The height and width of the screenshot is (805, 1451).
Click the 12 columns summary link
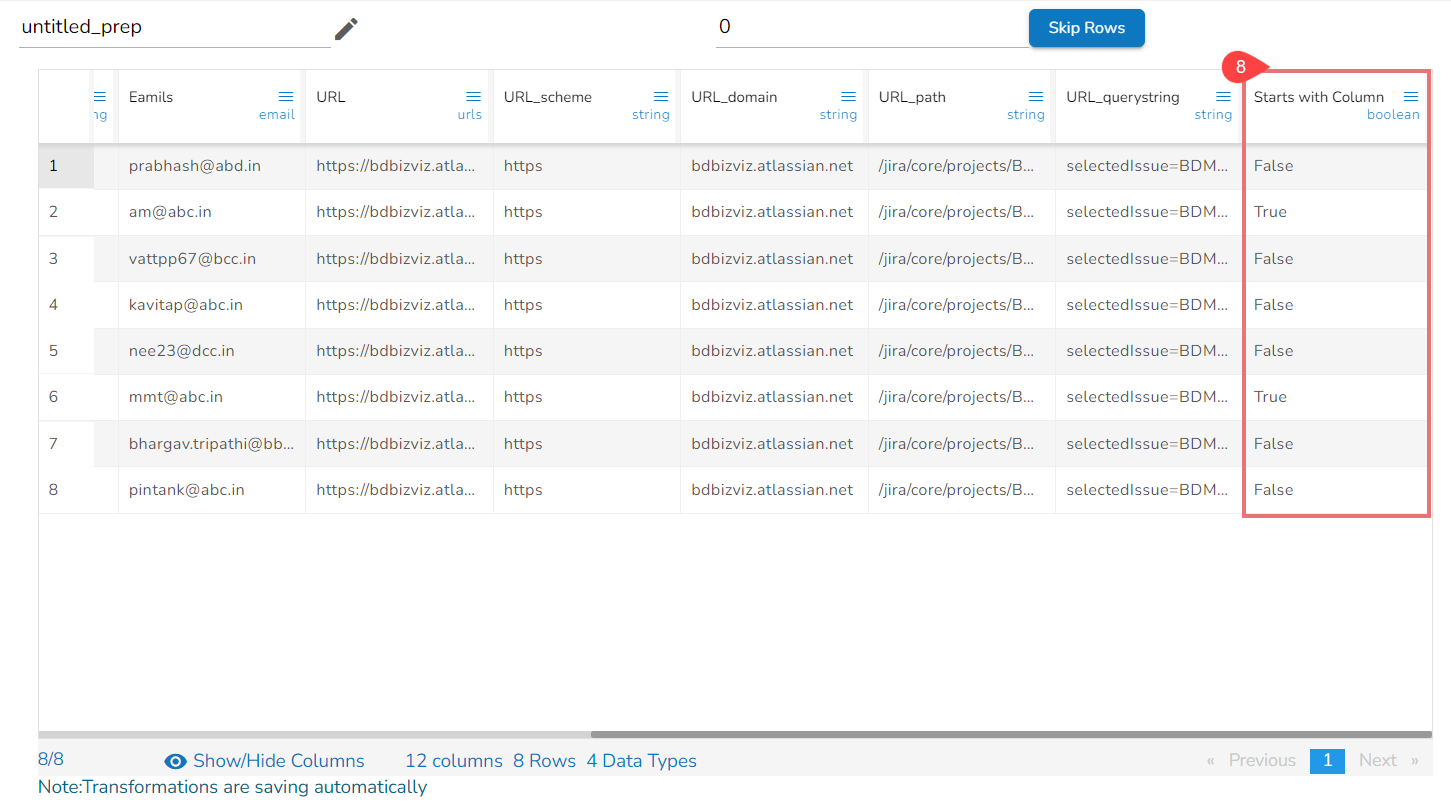click(453, 761)
